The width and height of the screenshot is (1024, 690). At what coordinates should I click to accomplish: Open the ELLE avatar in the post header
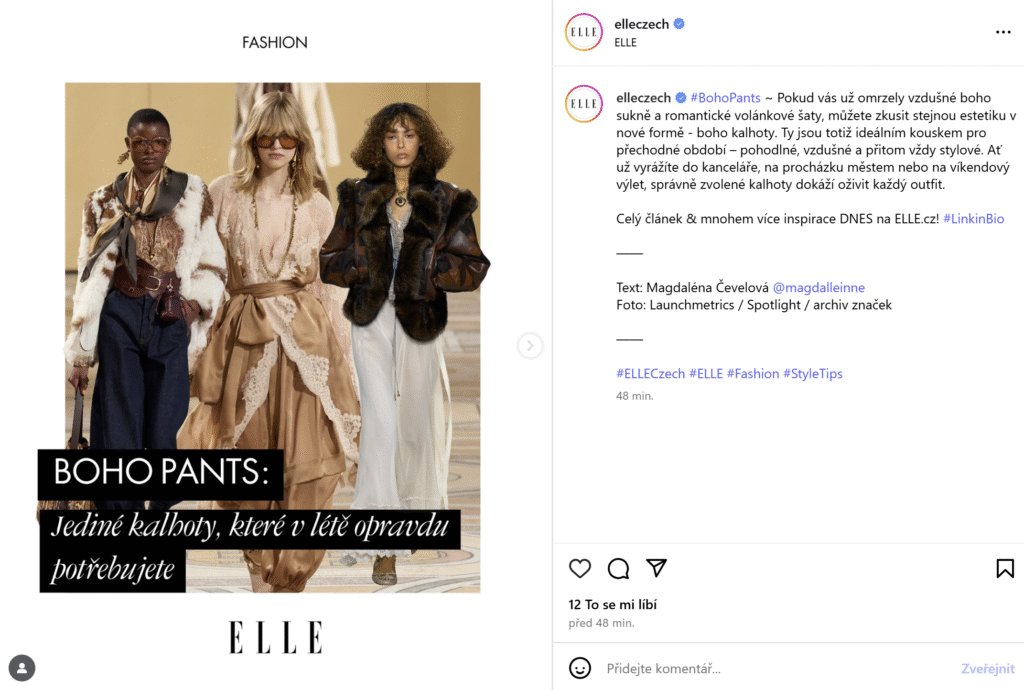click(x=584, y=32)
